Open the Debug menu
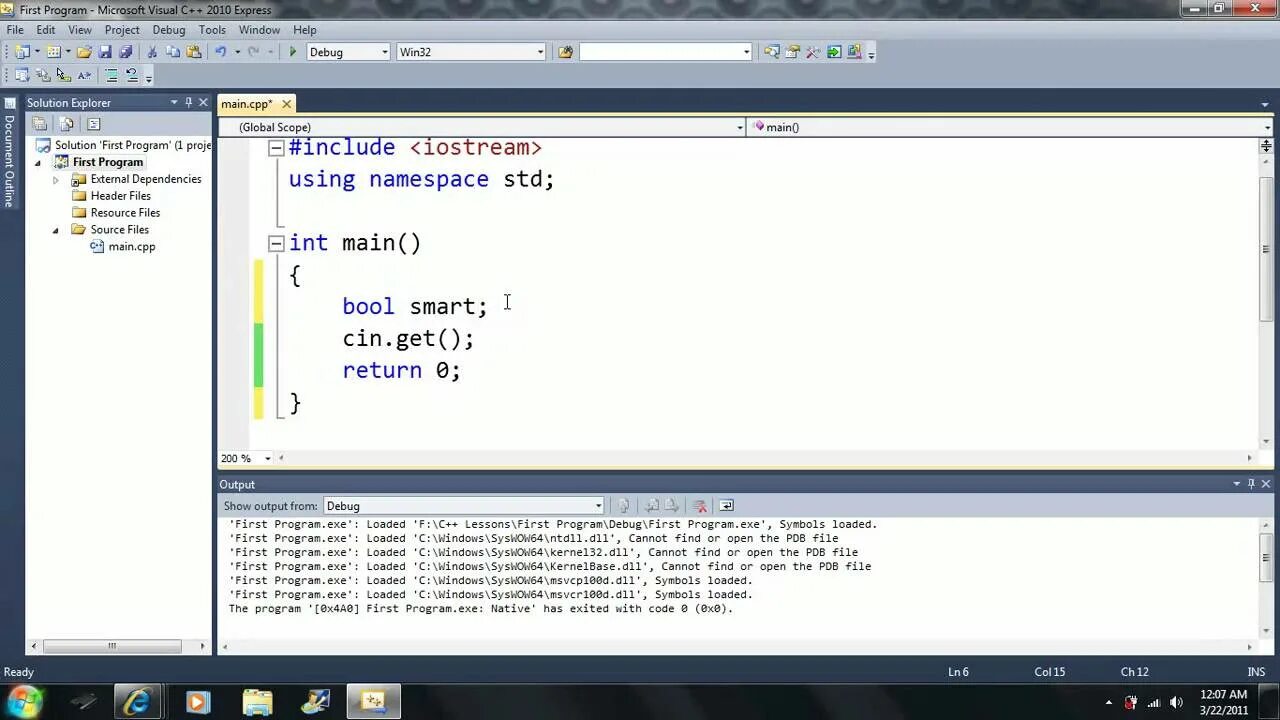Viewport: 1280px width, 720px height. tap(169, 30)
